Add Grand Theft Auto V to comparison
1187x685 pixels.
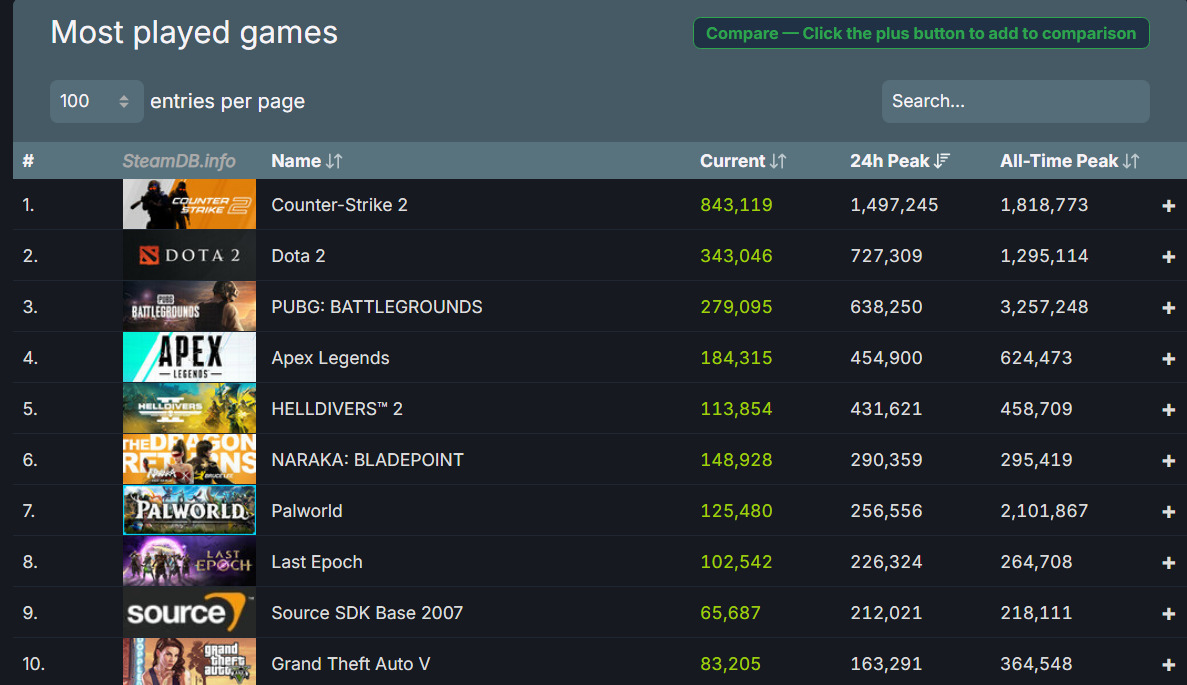tap(1168, 665)
